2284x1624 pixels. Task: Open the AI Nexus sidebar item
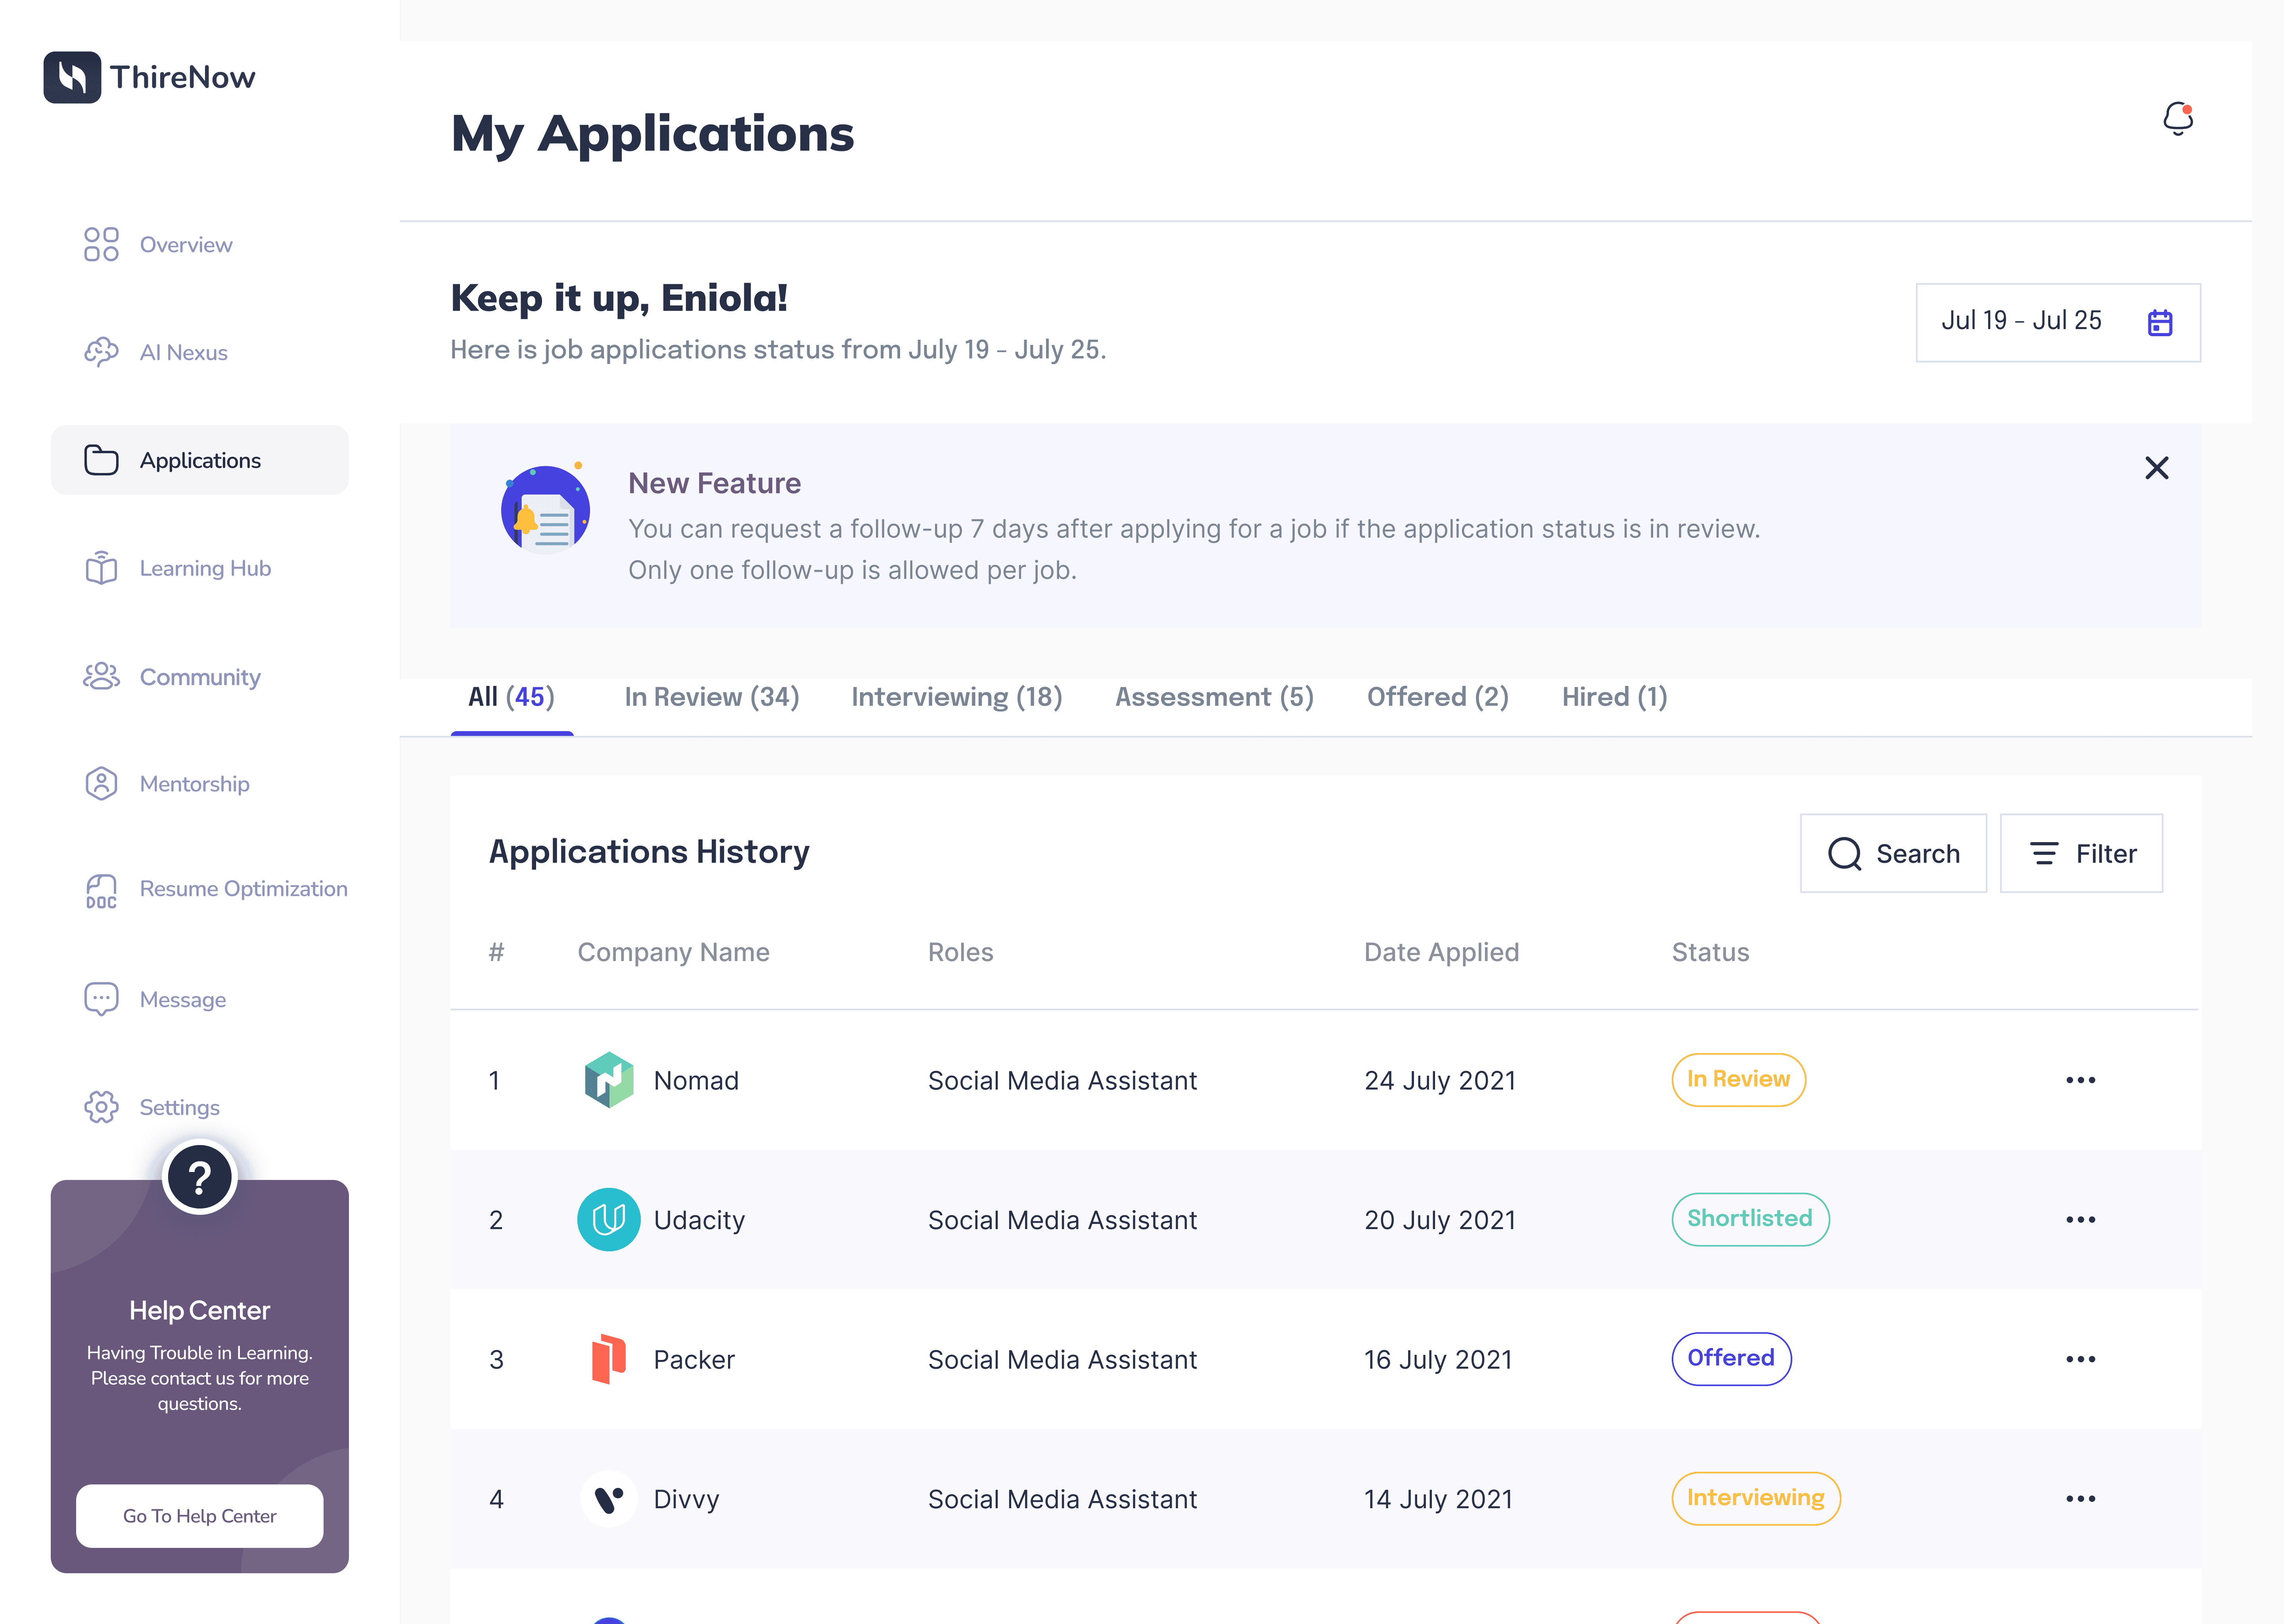pos(183,352)
